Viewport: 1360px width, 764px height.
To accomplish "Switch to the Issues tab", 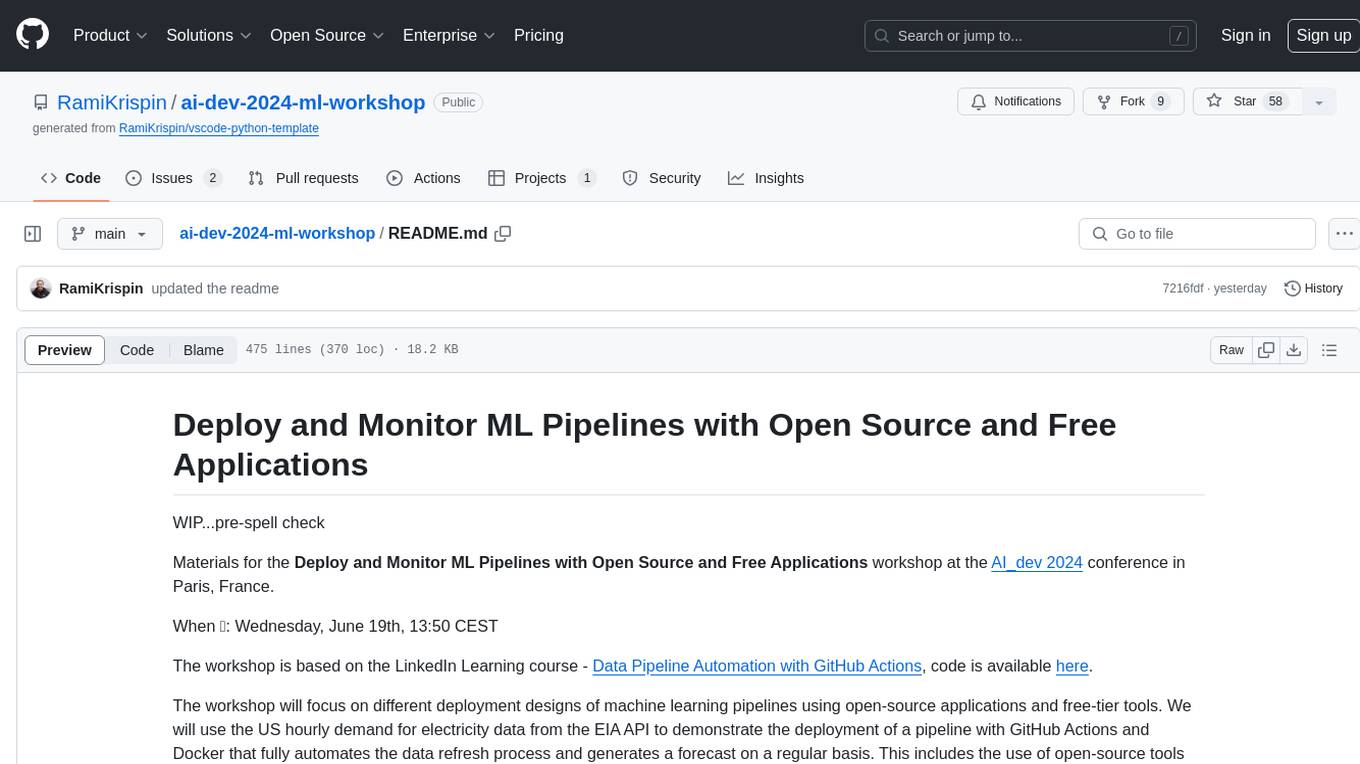I will coord(173,178).
